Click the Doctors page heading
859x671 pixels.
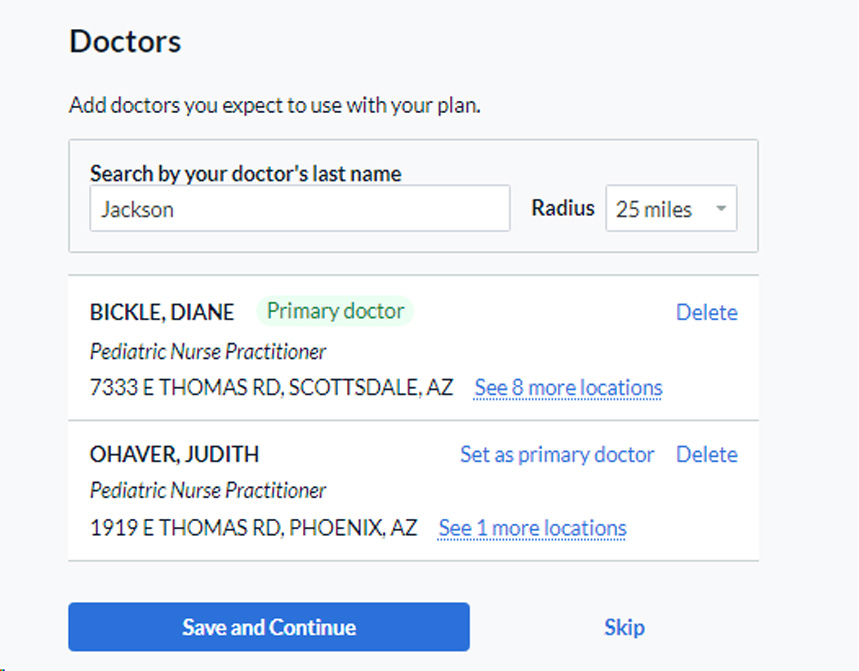124,42
